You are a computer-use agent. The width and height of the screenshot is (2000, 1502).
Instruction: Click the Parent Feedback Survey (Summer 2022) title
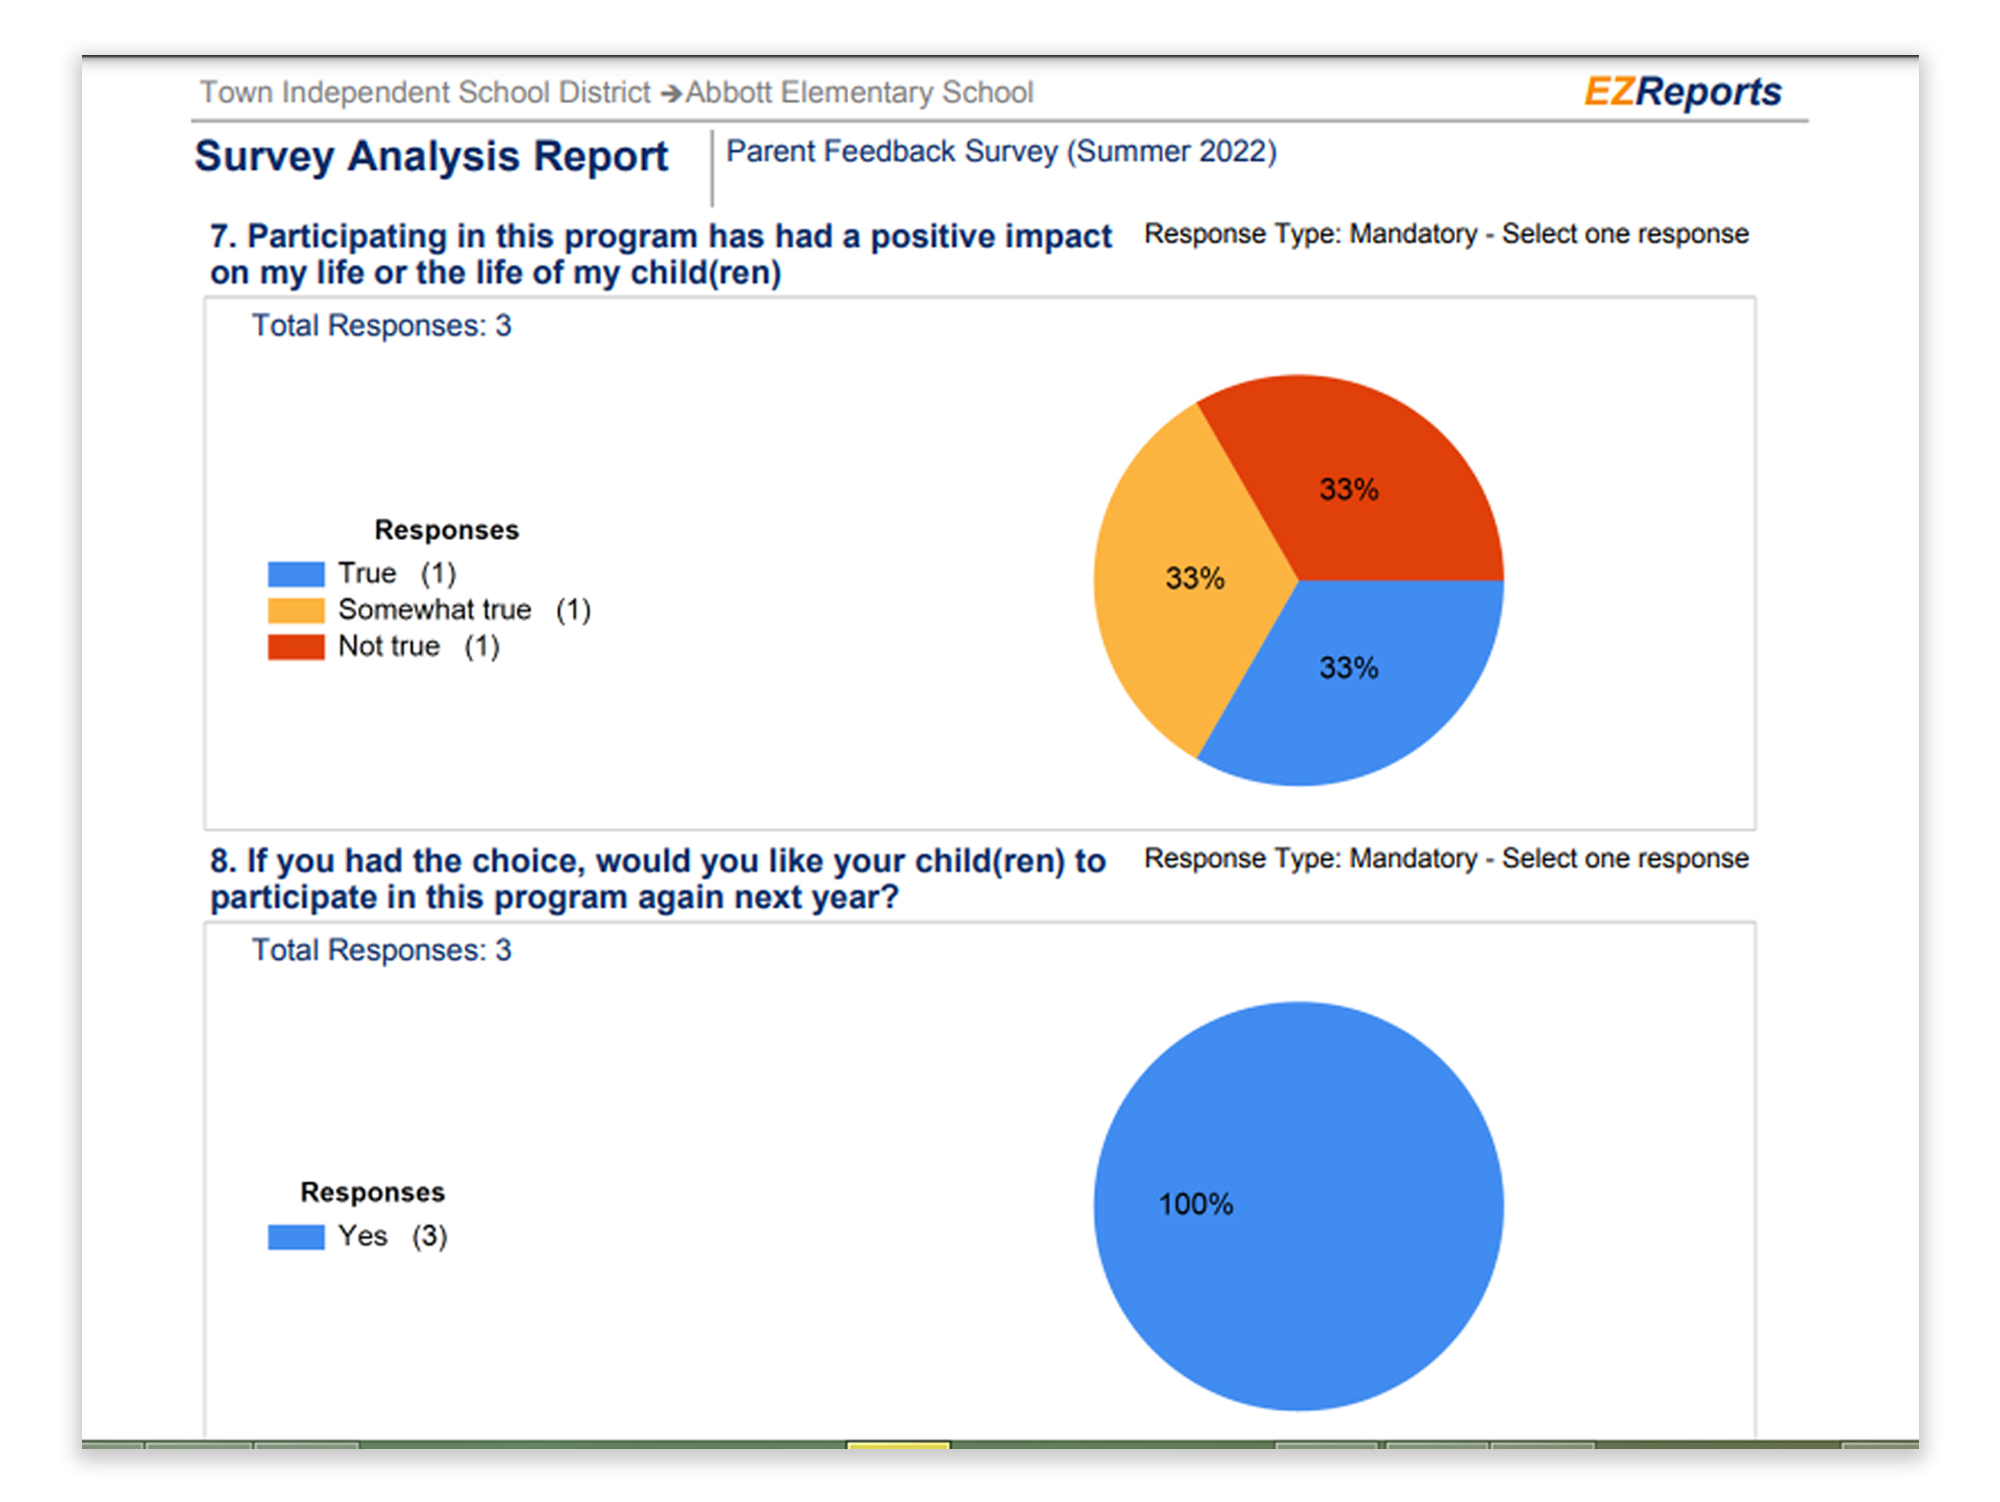coord(1001,151)
